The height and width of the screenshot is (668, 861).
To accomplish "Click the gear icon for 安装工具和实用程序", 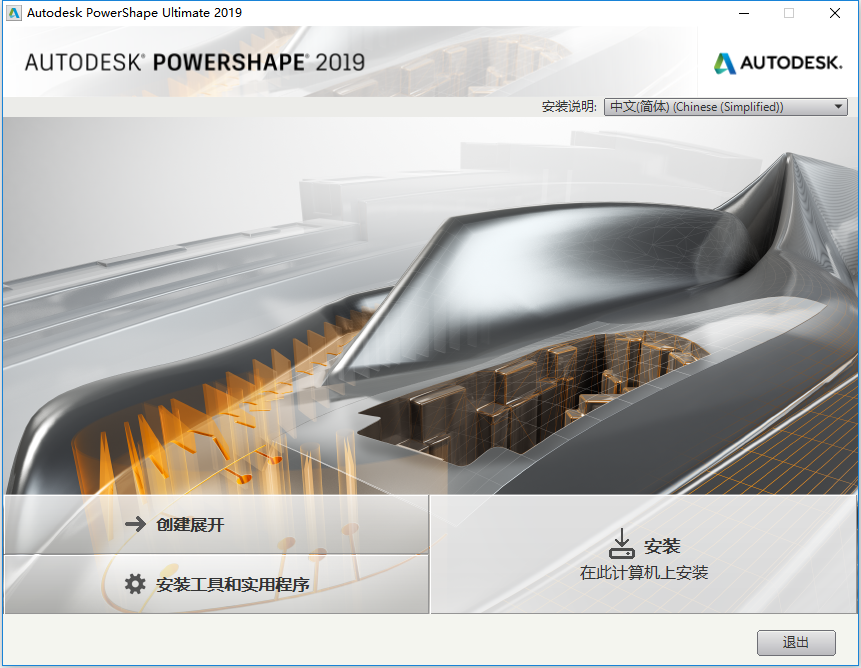I will [x=135, y=584].
